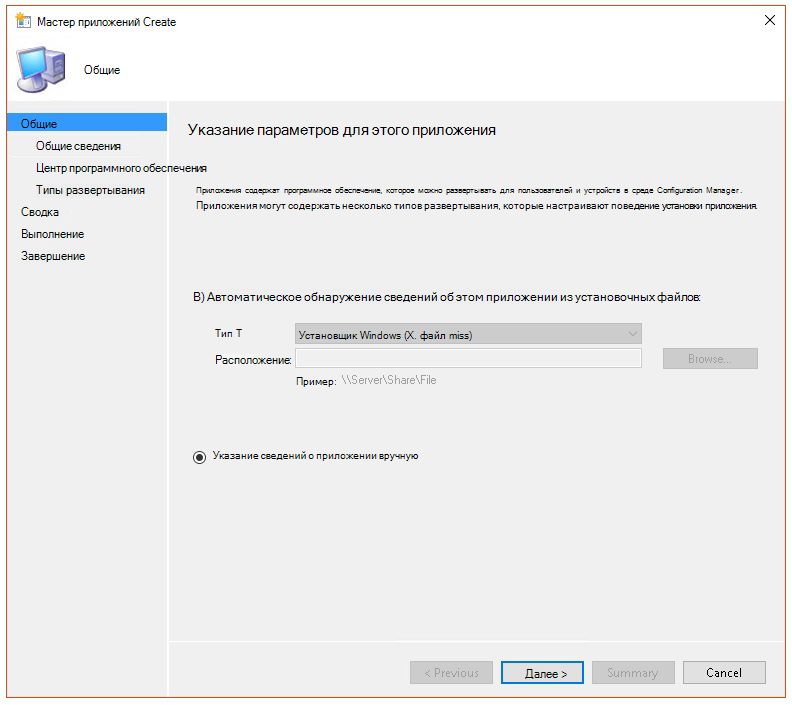Click the Расположение input field
Image resolution: width=792 pixels, height=705 pixels.
[x=468, y=359]
